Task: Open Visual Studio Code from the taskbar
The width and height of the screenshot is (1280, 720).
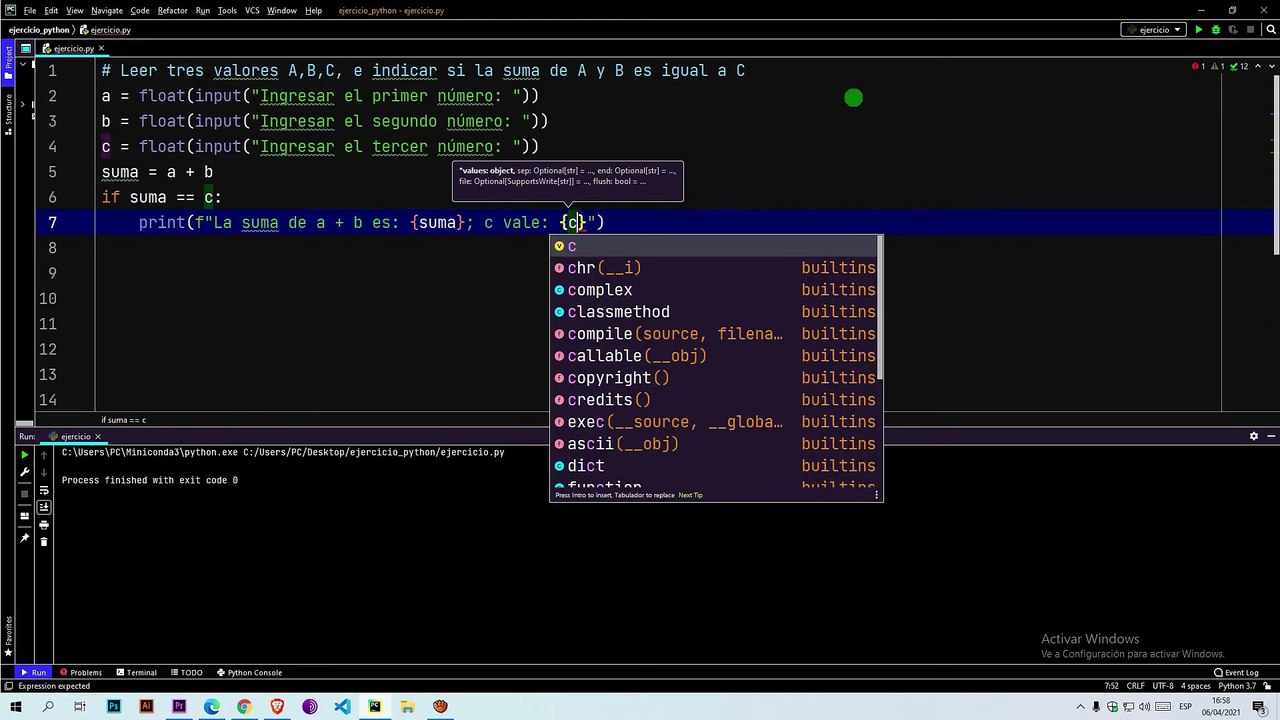Action: click(x=342, y=707)
